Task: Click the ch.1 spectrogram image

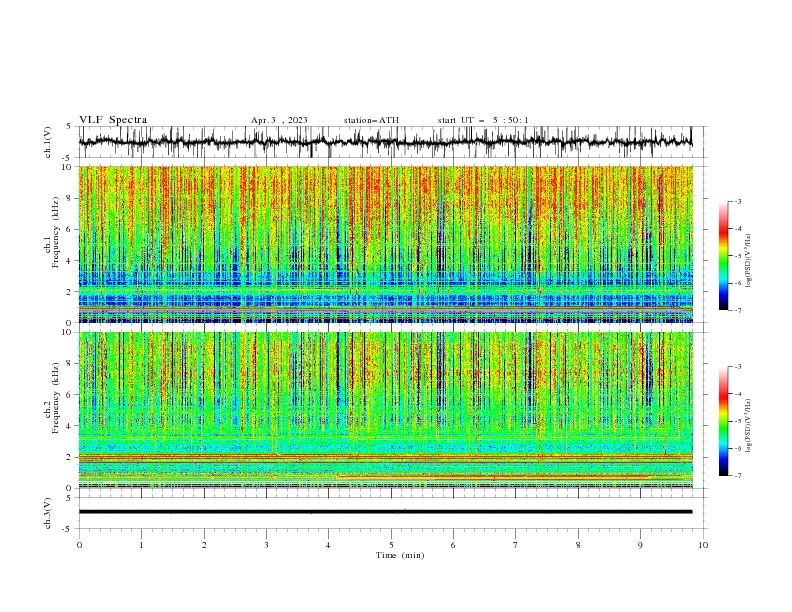Action: [x=386, y=244]
